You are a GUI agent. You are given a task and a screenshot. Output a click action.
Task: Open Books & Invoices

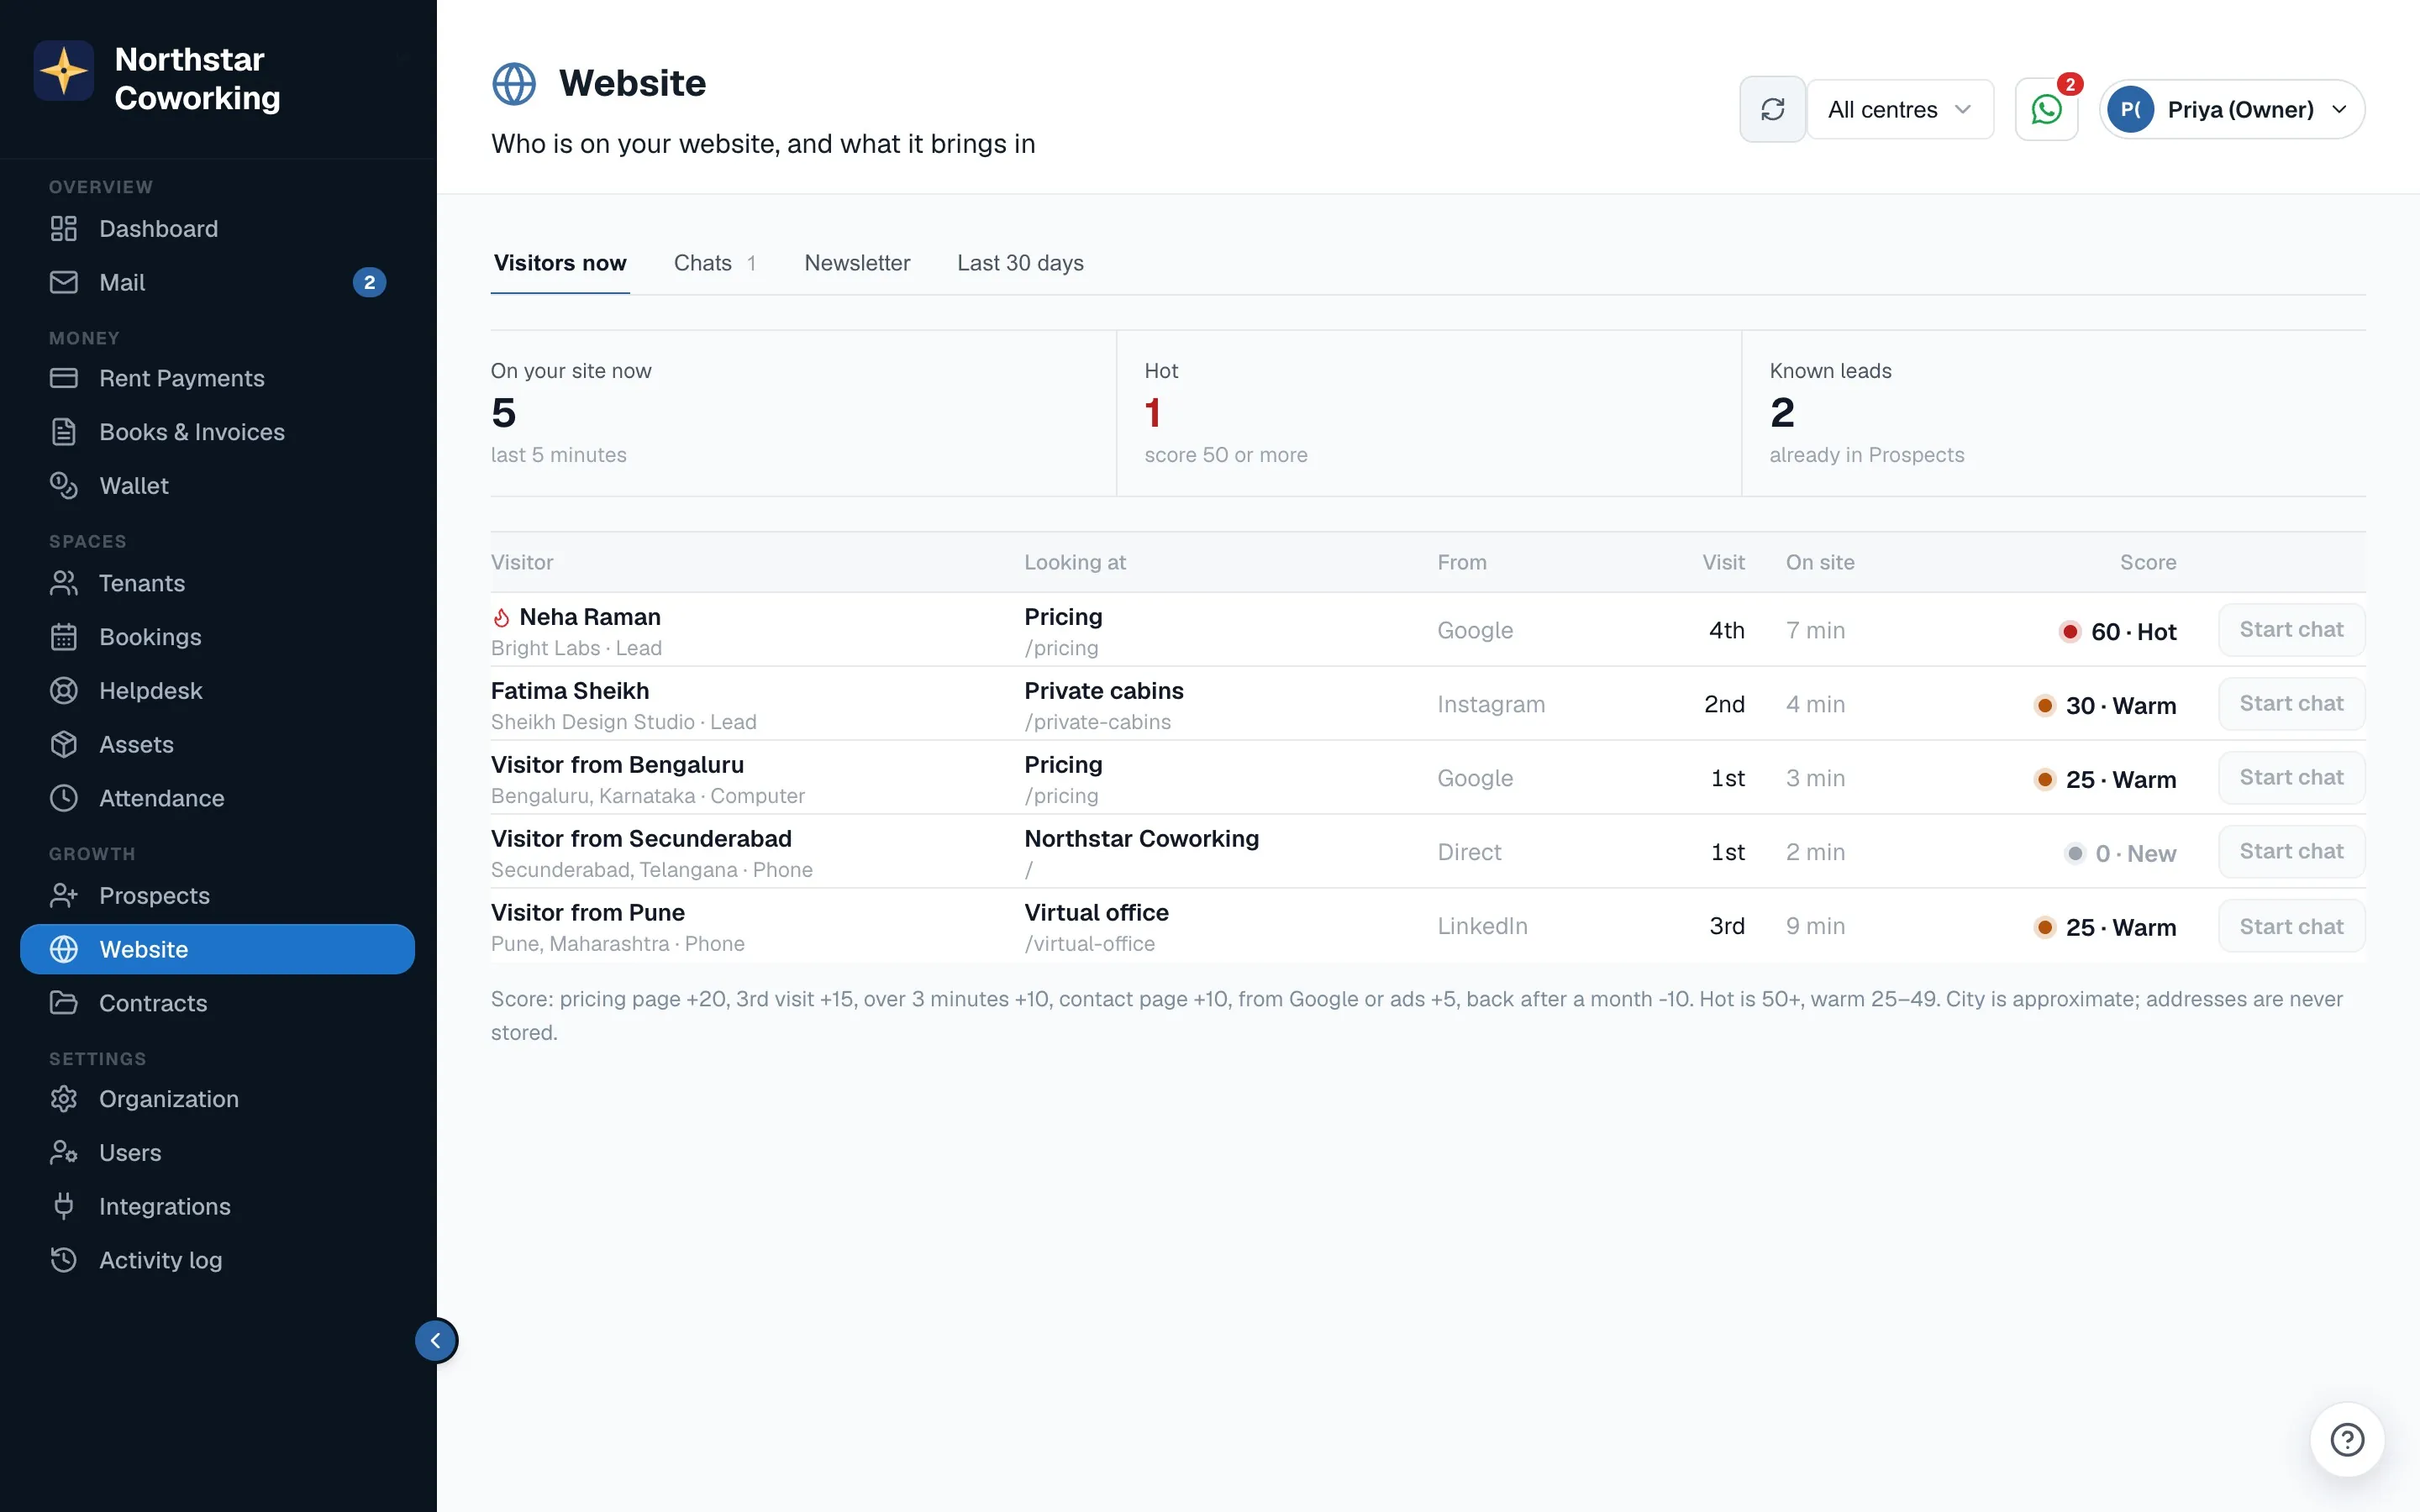point(217,432)
